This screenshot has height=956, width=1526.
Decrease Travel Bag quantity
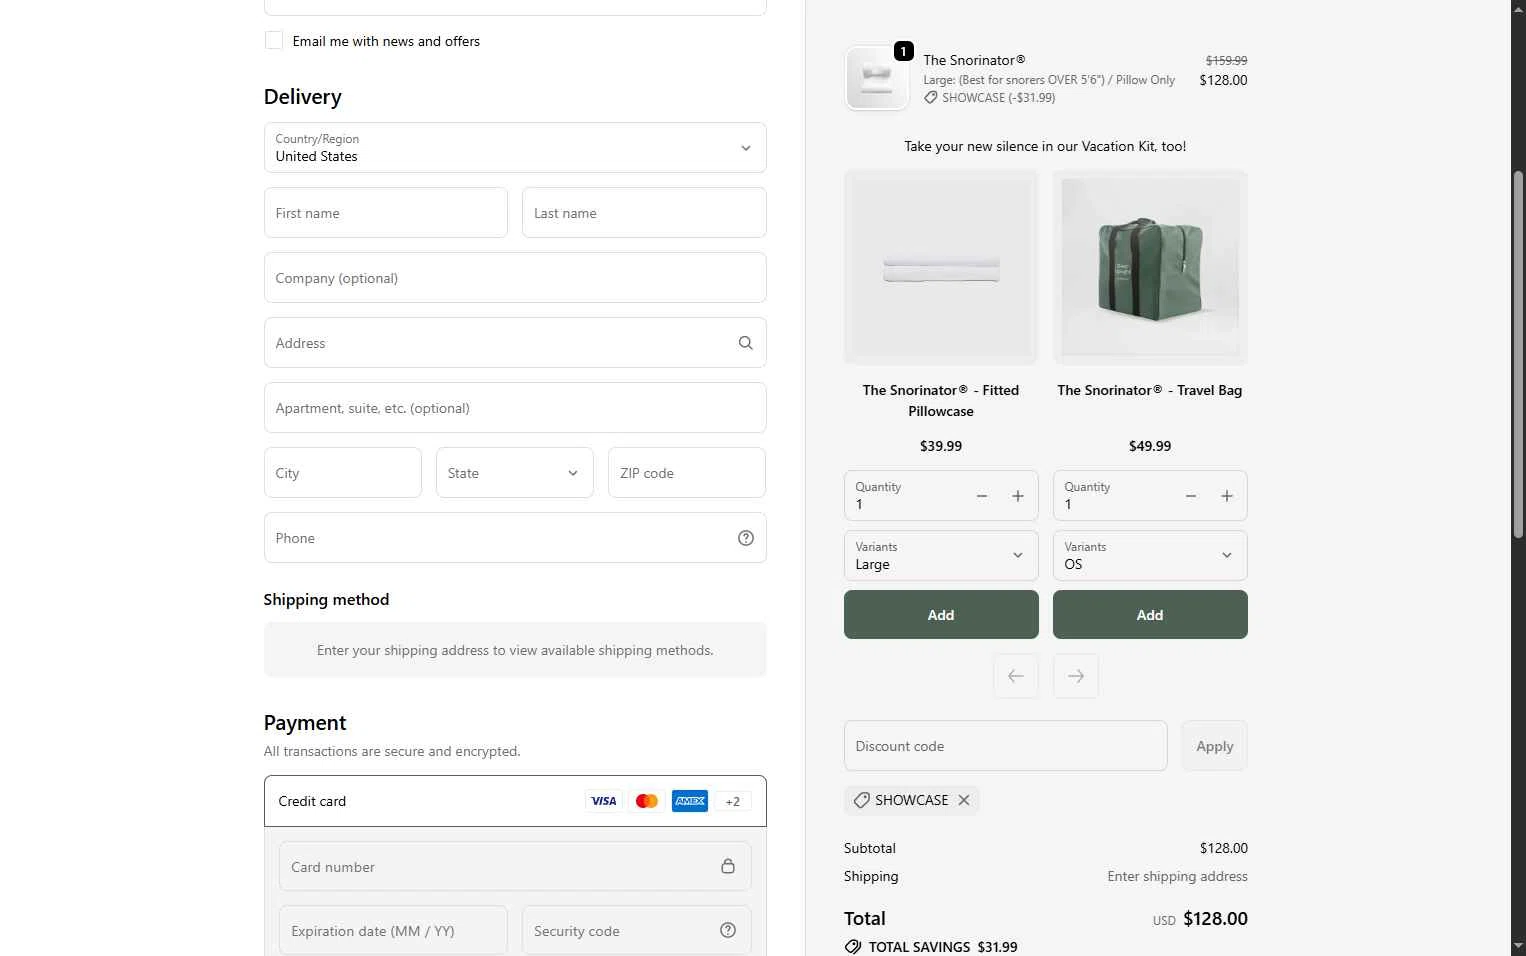pyautogui.click(x=1191, y=496)
